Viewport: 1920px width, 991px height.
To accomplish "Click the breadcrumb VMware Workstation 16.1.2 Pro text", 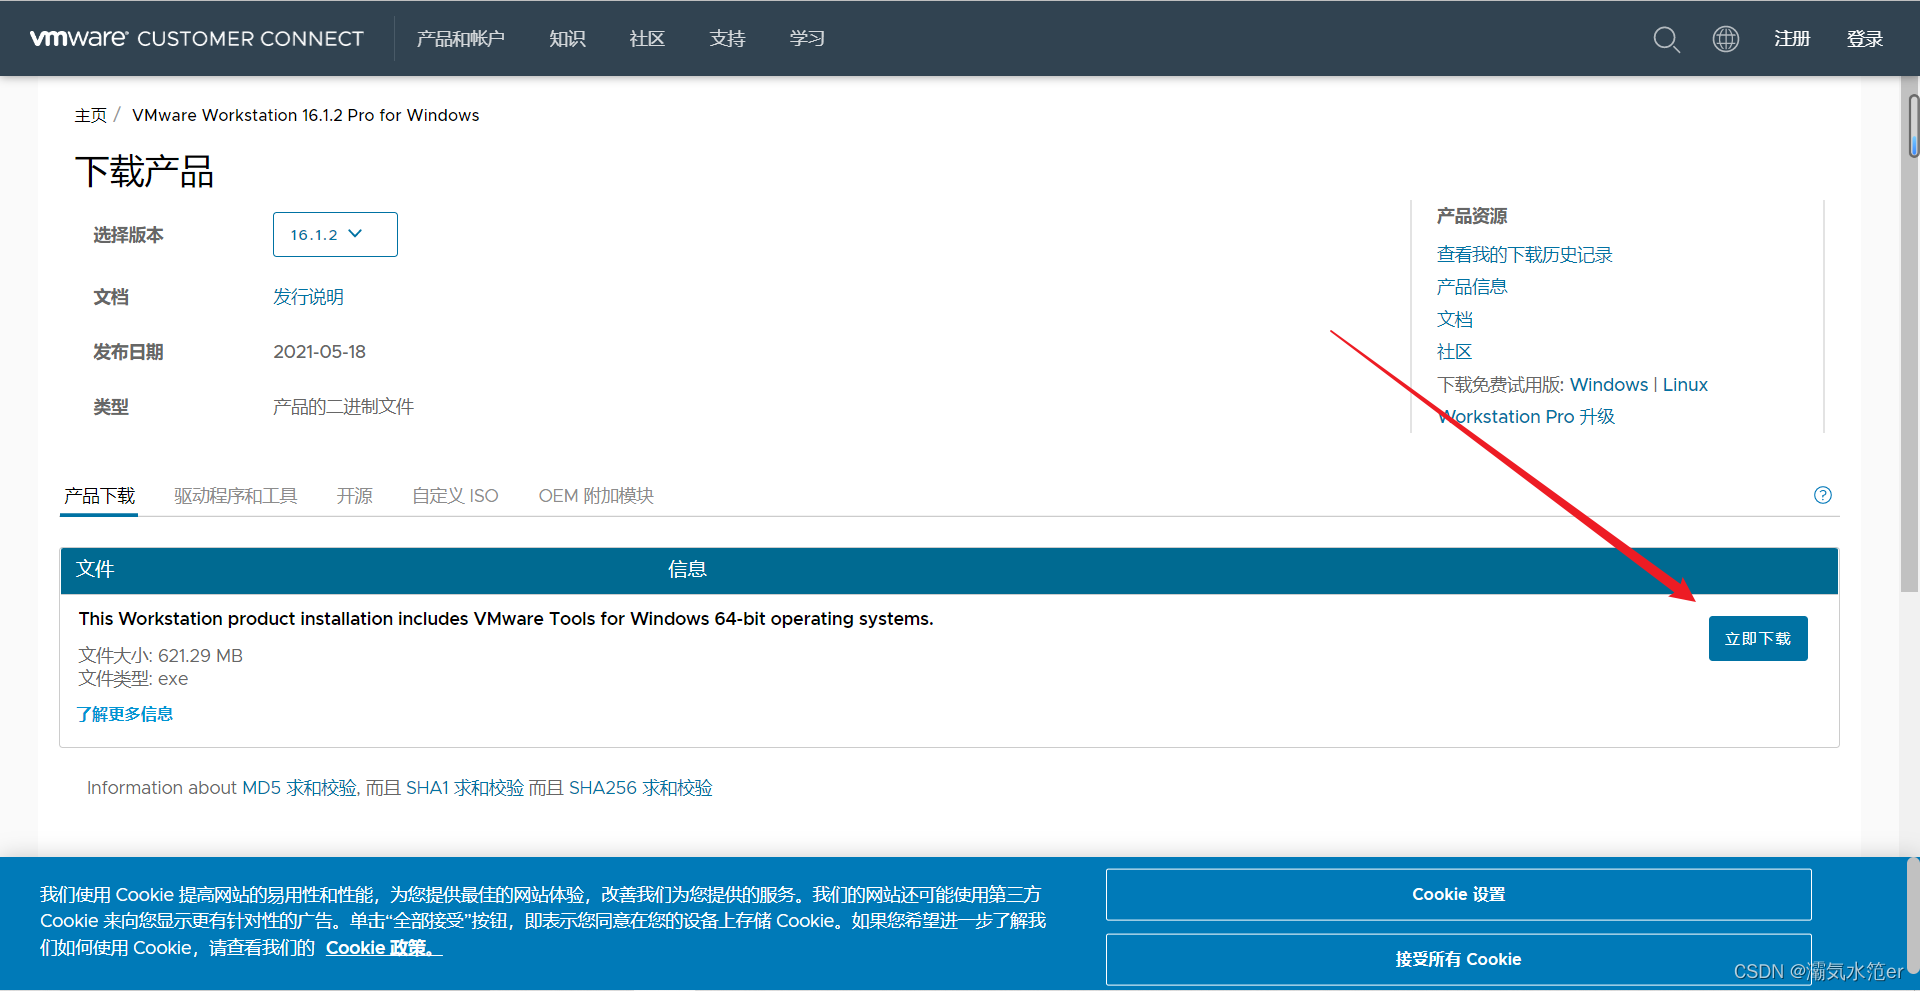I will pyautogui.click(x=306, y=115).
